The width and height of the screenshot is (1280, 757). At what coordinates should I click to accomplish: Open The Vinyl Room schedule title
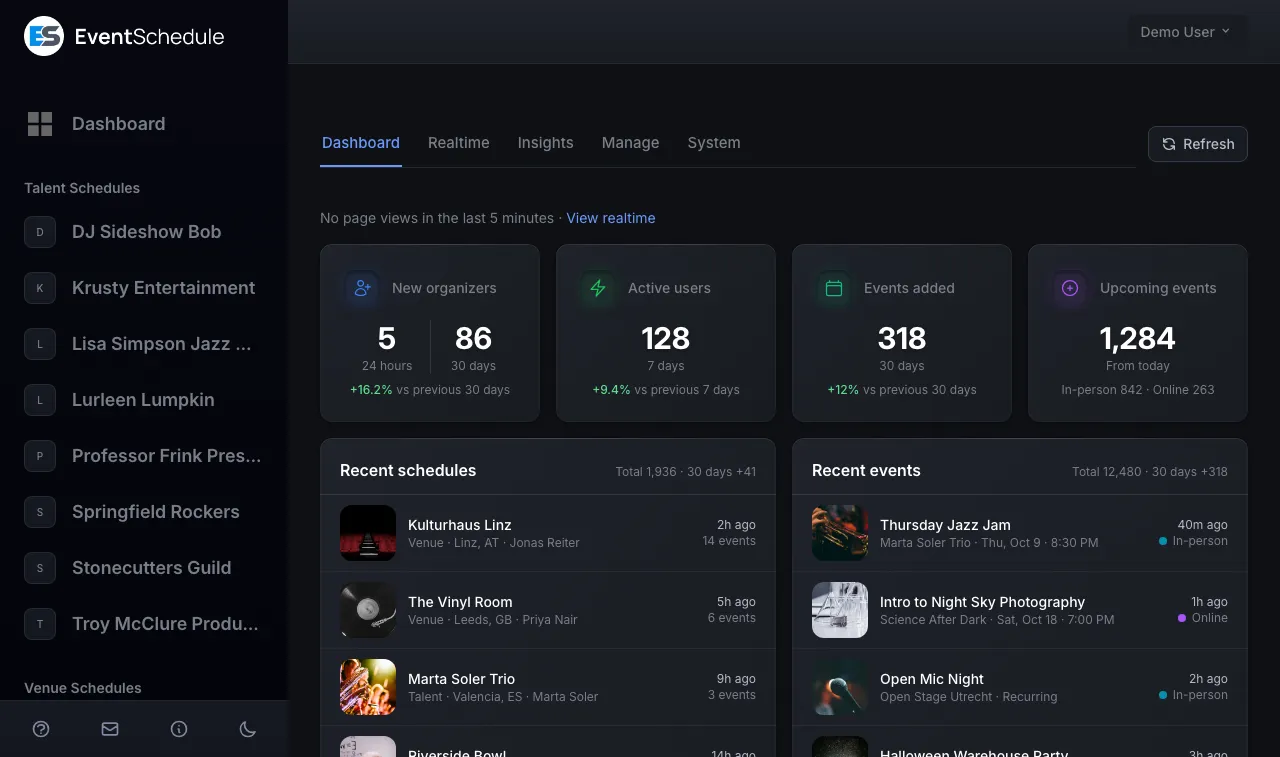point(460,602)
